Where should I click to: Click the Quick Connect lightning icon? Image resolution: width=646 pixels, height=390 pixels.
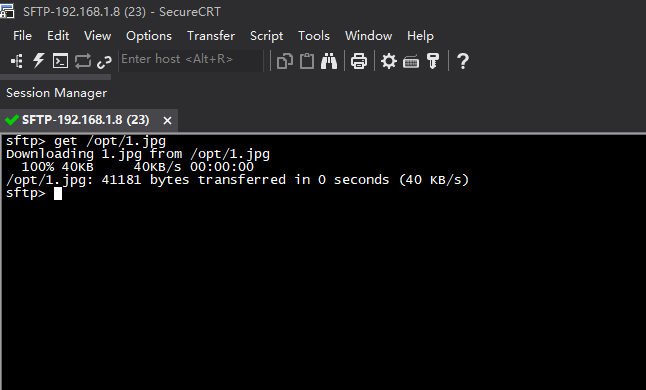[x=39, y=61]
